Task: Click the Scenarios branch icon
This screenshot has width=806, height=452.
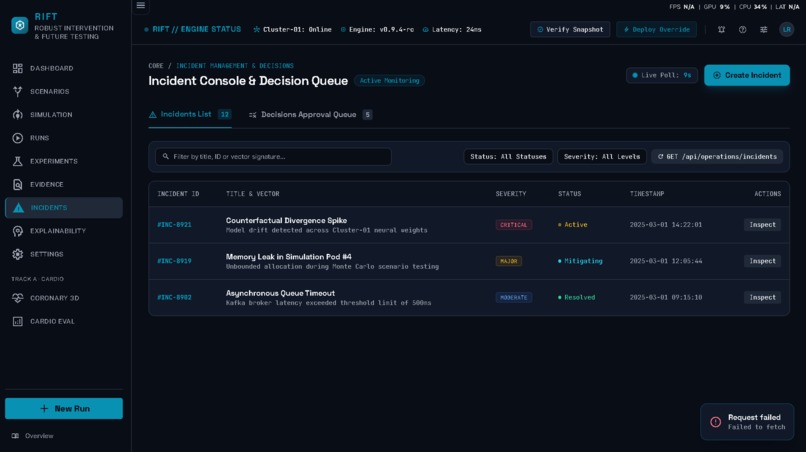Action: [x=17, y=92]
